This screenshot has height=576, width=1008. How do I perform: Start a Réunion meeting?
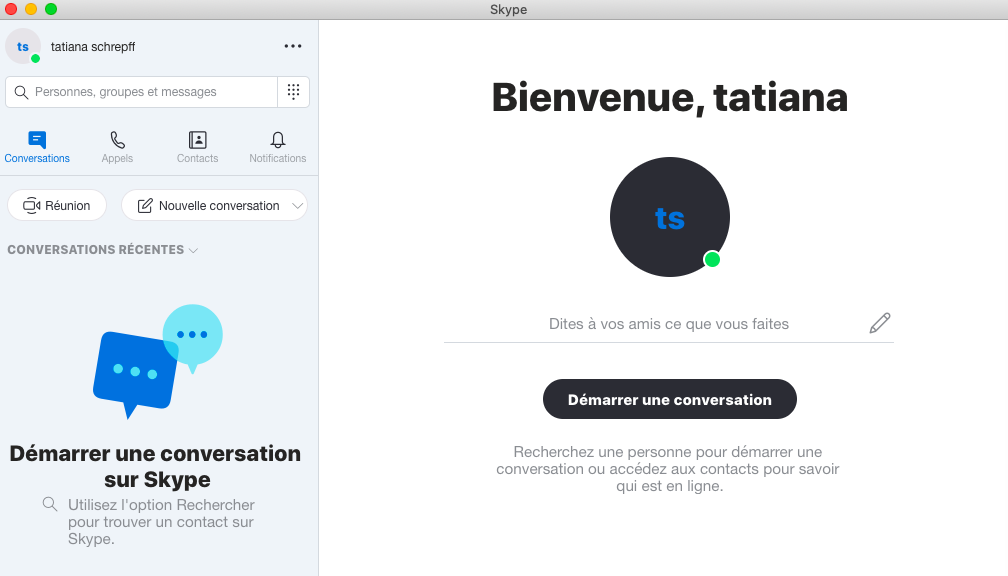57,205
